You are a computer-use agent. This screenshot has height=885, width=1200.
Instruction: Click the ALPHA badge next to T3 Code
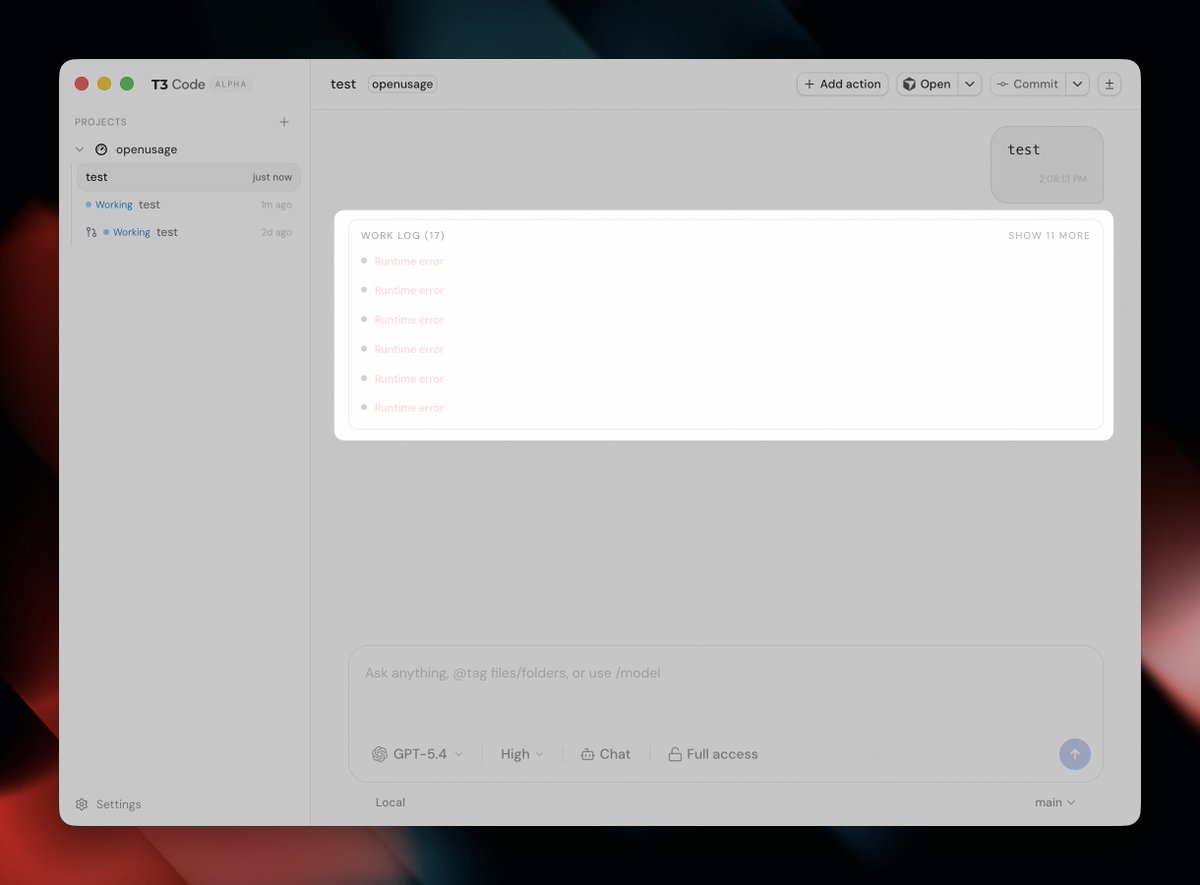pos(231,85)
